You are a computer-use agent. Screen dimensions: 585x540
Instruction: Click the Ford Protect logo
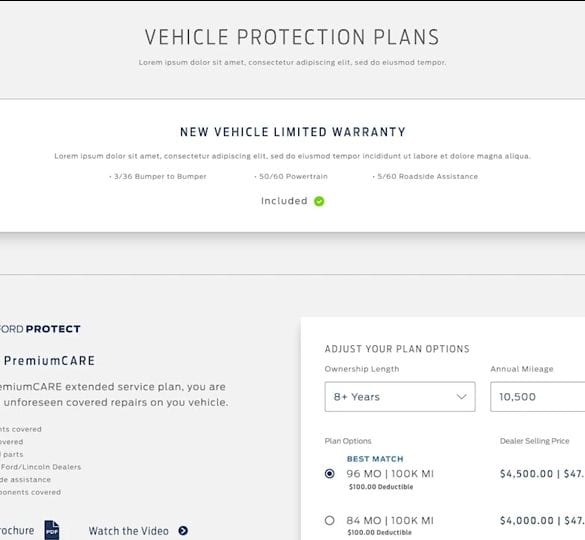coord(40,329)
